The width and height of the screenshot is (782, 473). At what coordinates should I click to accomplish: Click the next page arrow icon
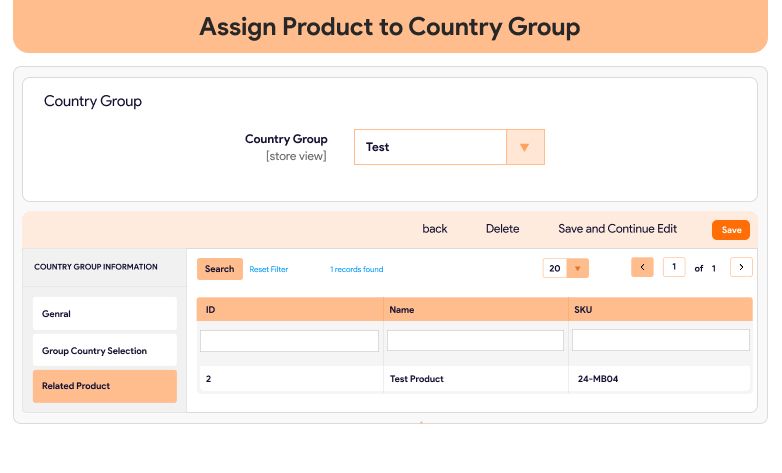741,267
